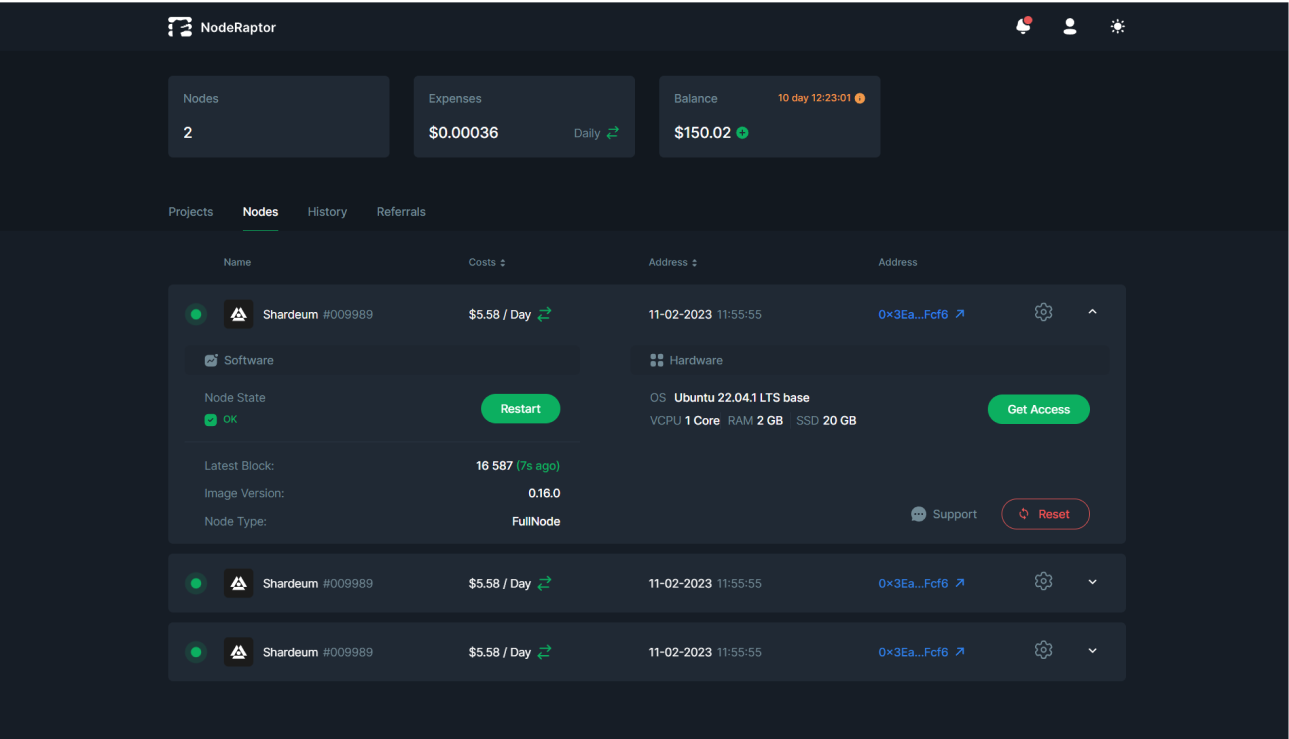
Task: Click the green status dot of the second row
Action: [196, 583]
